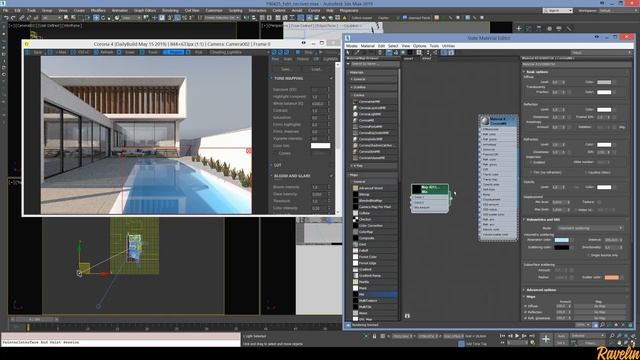This screenshot has width=640, height=360.
Task: Click the Redo arrow in the main toolbar
Action: click(x=13, y=18)
